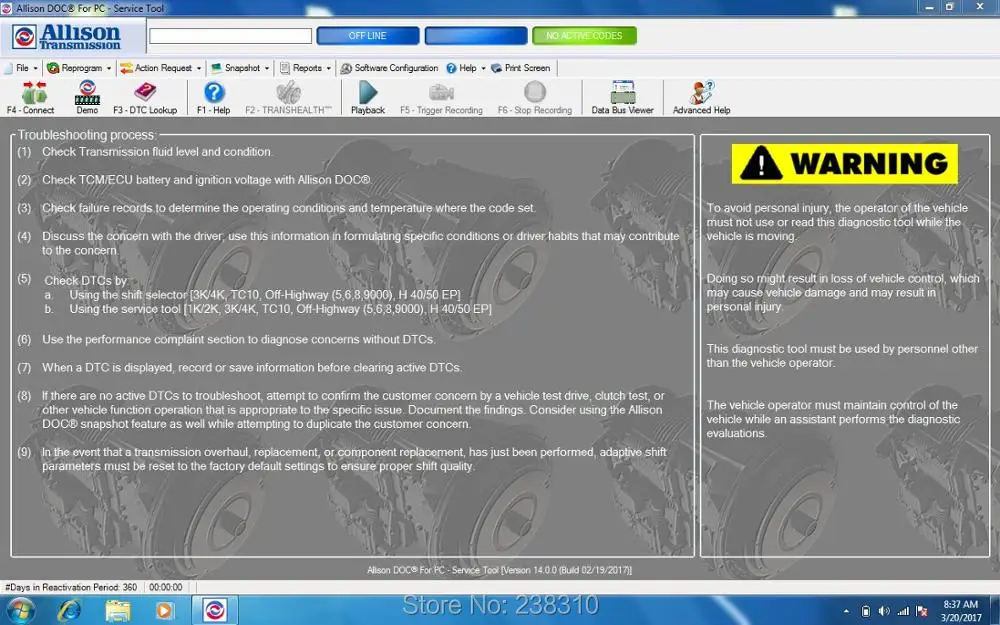
Task: Click the Days in Reactivation Period status
Action: coord(71,587)
